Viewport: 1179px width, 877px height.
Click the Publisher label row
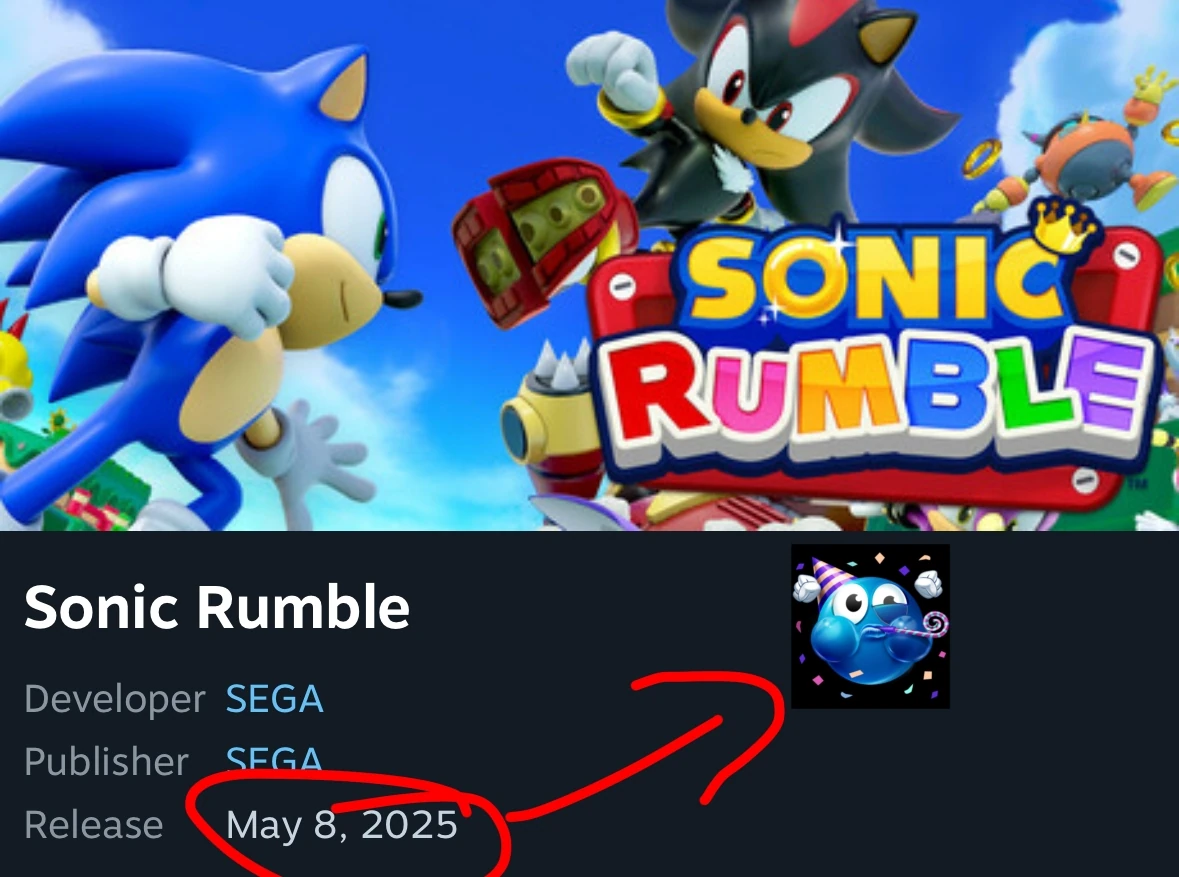106,761
